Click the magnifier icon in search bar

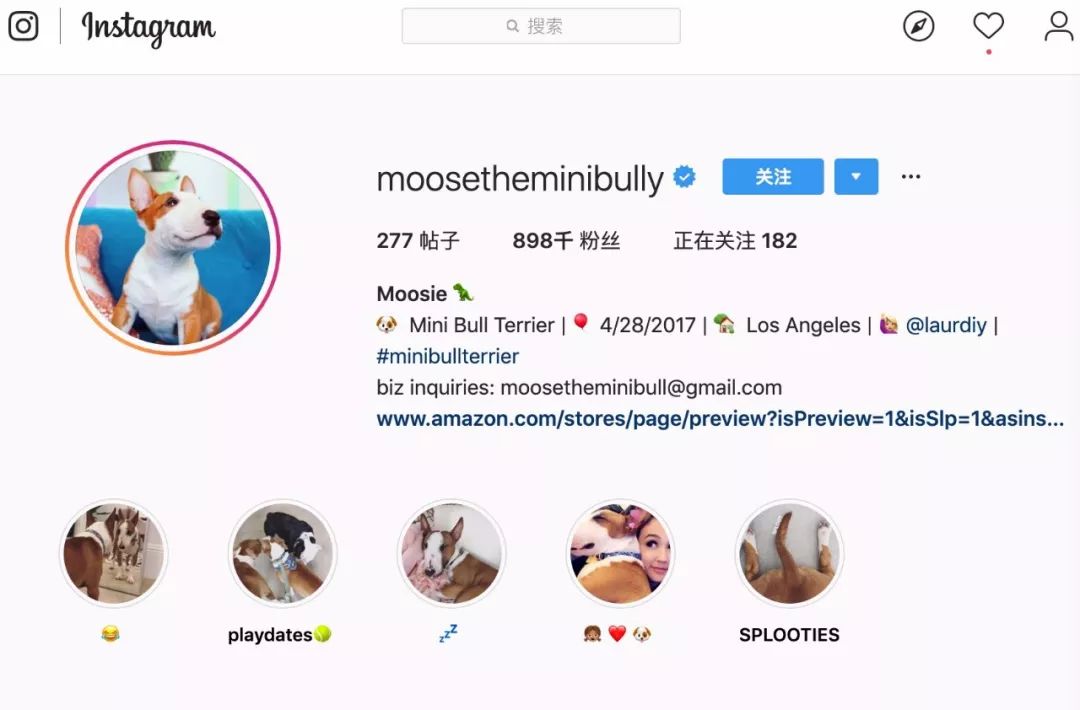(x=512, y=26)
